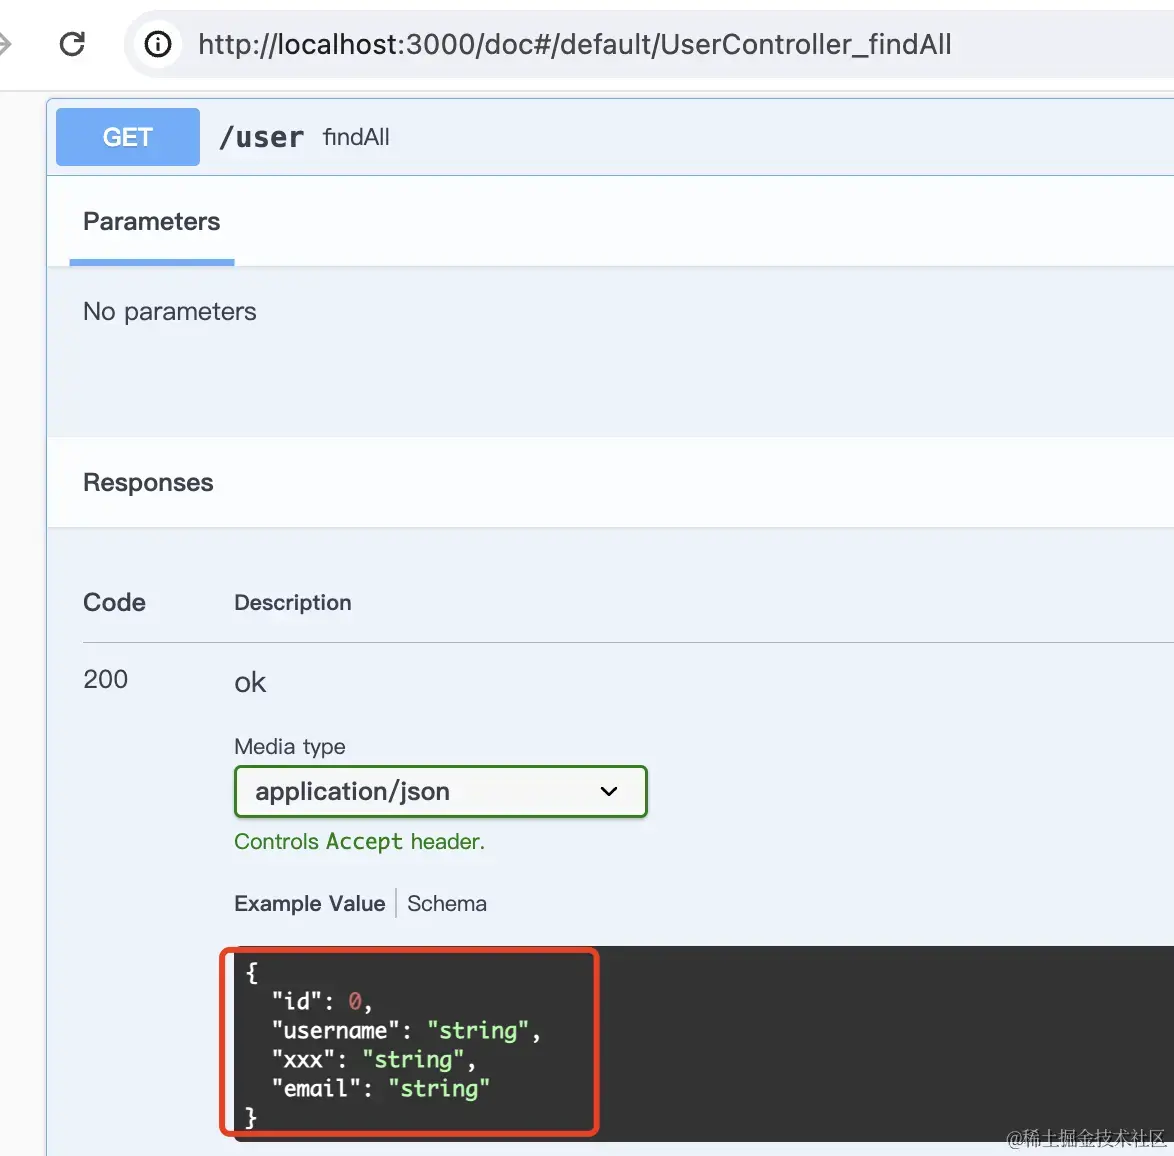
Task: Collapse the endpoint via the GET badge
Action: coord(128,137)
